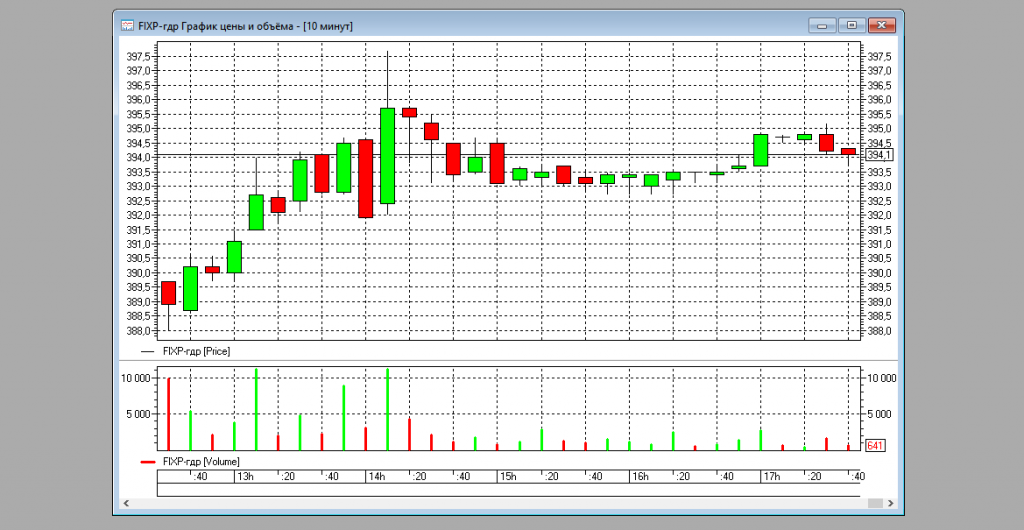Close the FIXP chart window

tap(880, 25)
